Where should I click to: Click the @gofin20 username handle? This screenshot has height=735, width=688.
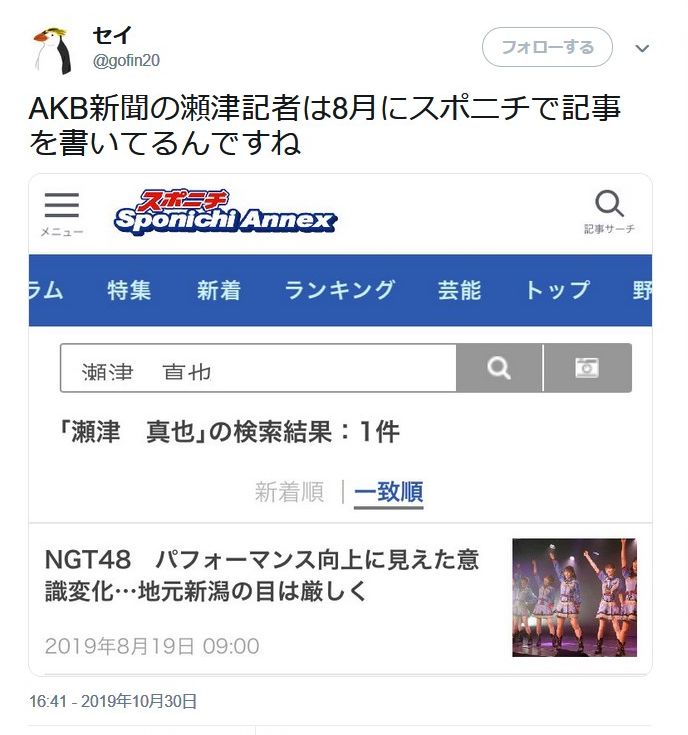point(126,60)
